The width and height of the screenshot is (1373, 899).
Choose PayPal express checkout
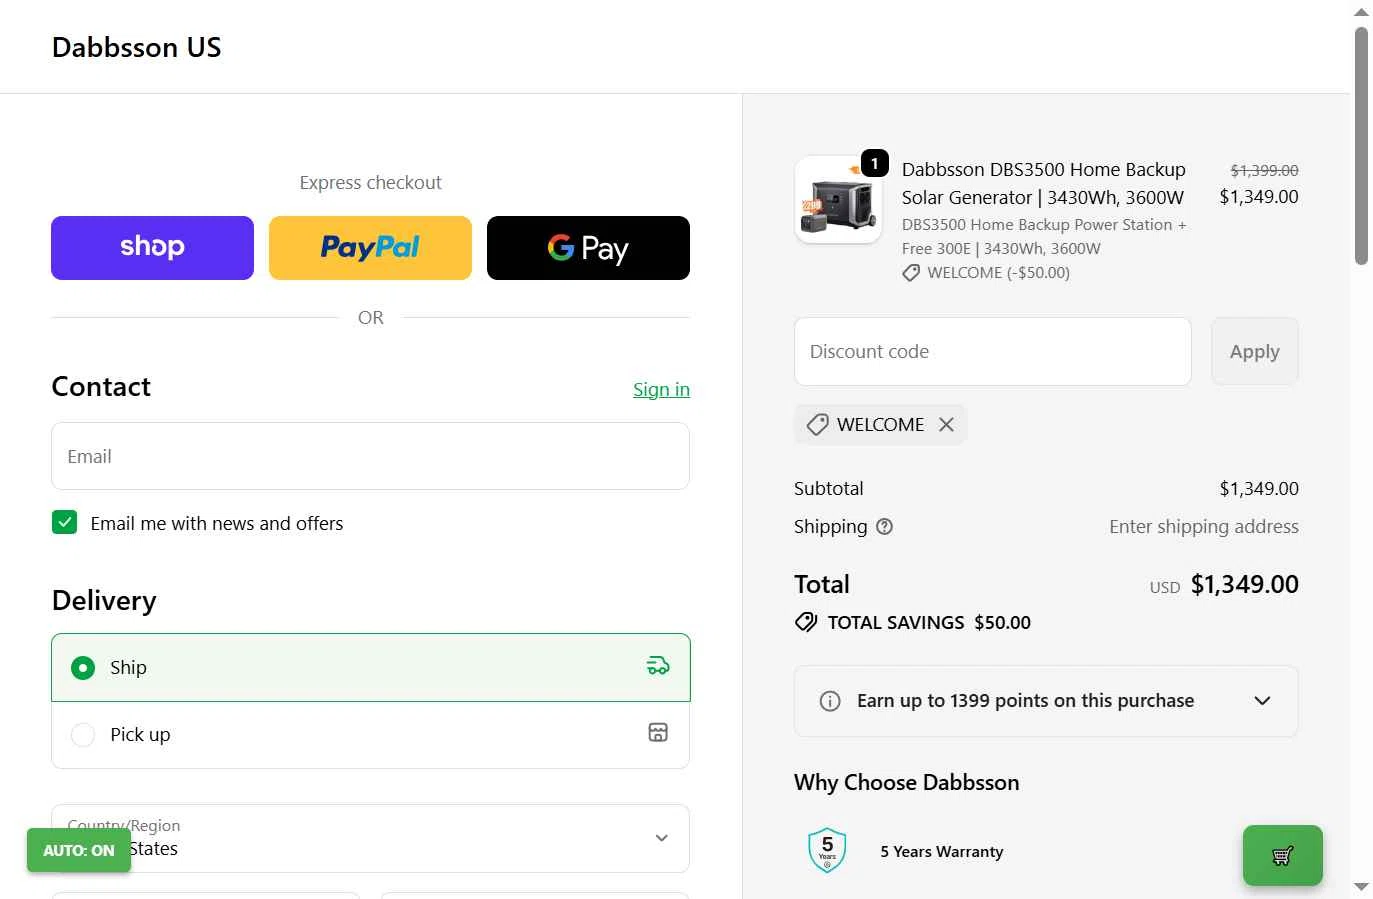(x=370, y=248)
